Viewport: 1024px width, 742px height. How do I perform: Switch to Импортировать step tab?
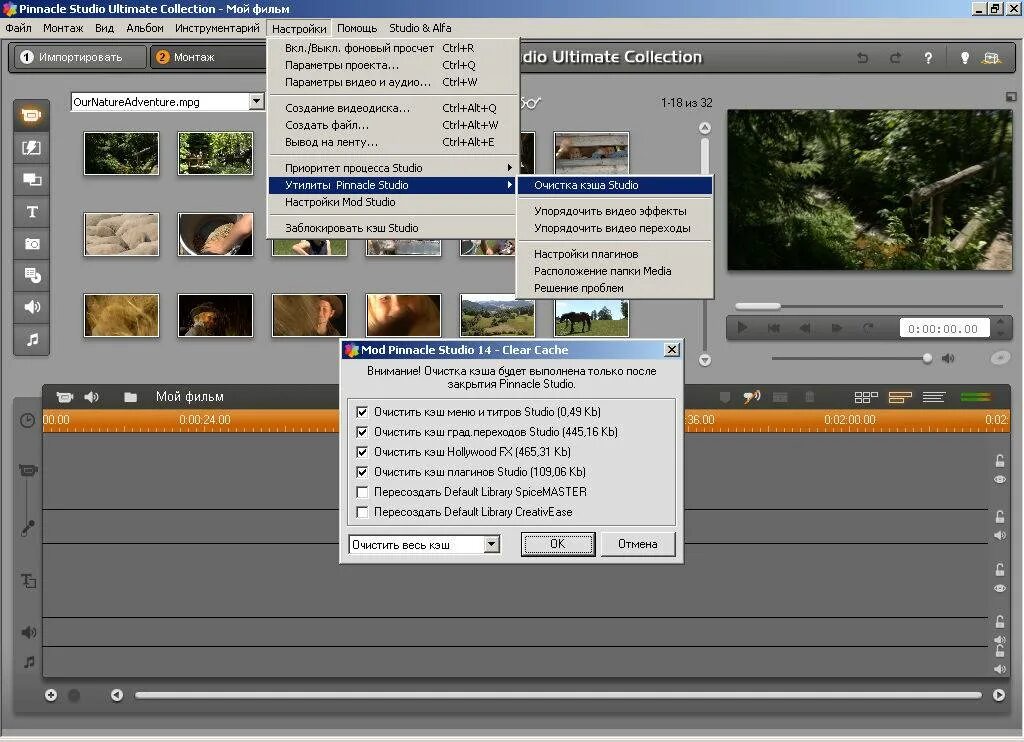tap(78, 57)
